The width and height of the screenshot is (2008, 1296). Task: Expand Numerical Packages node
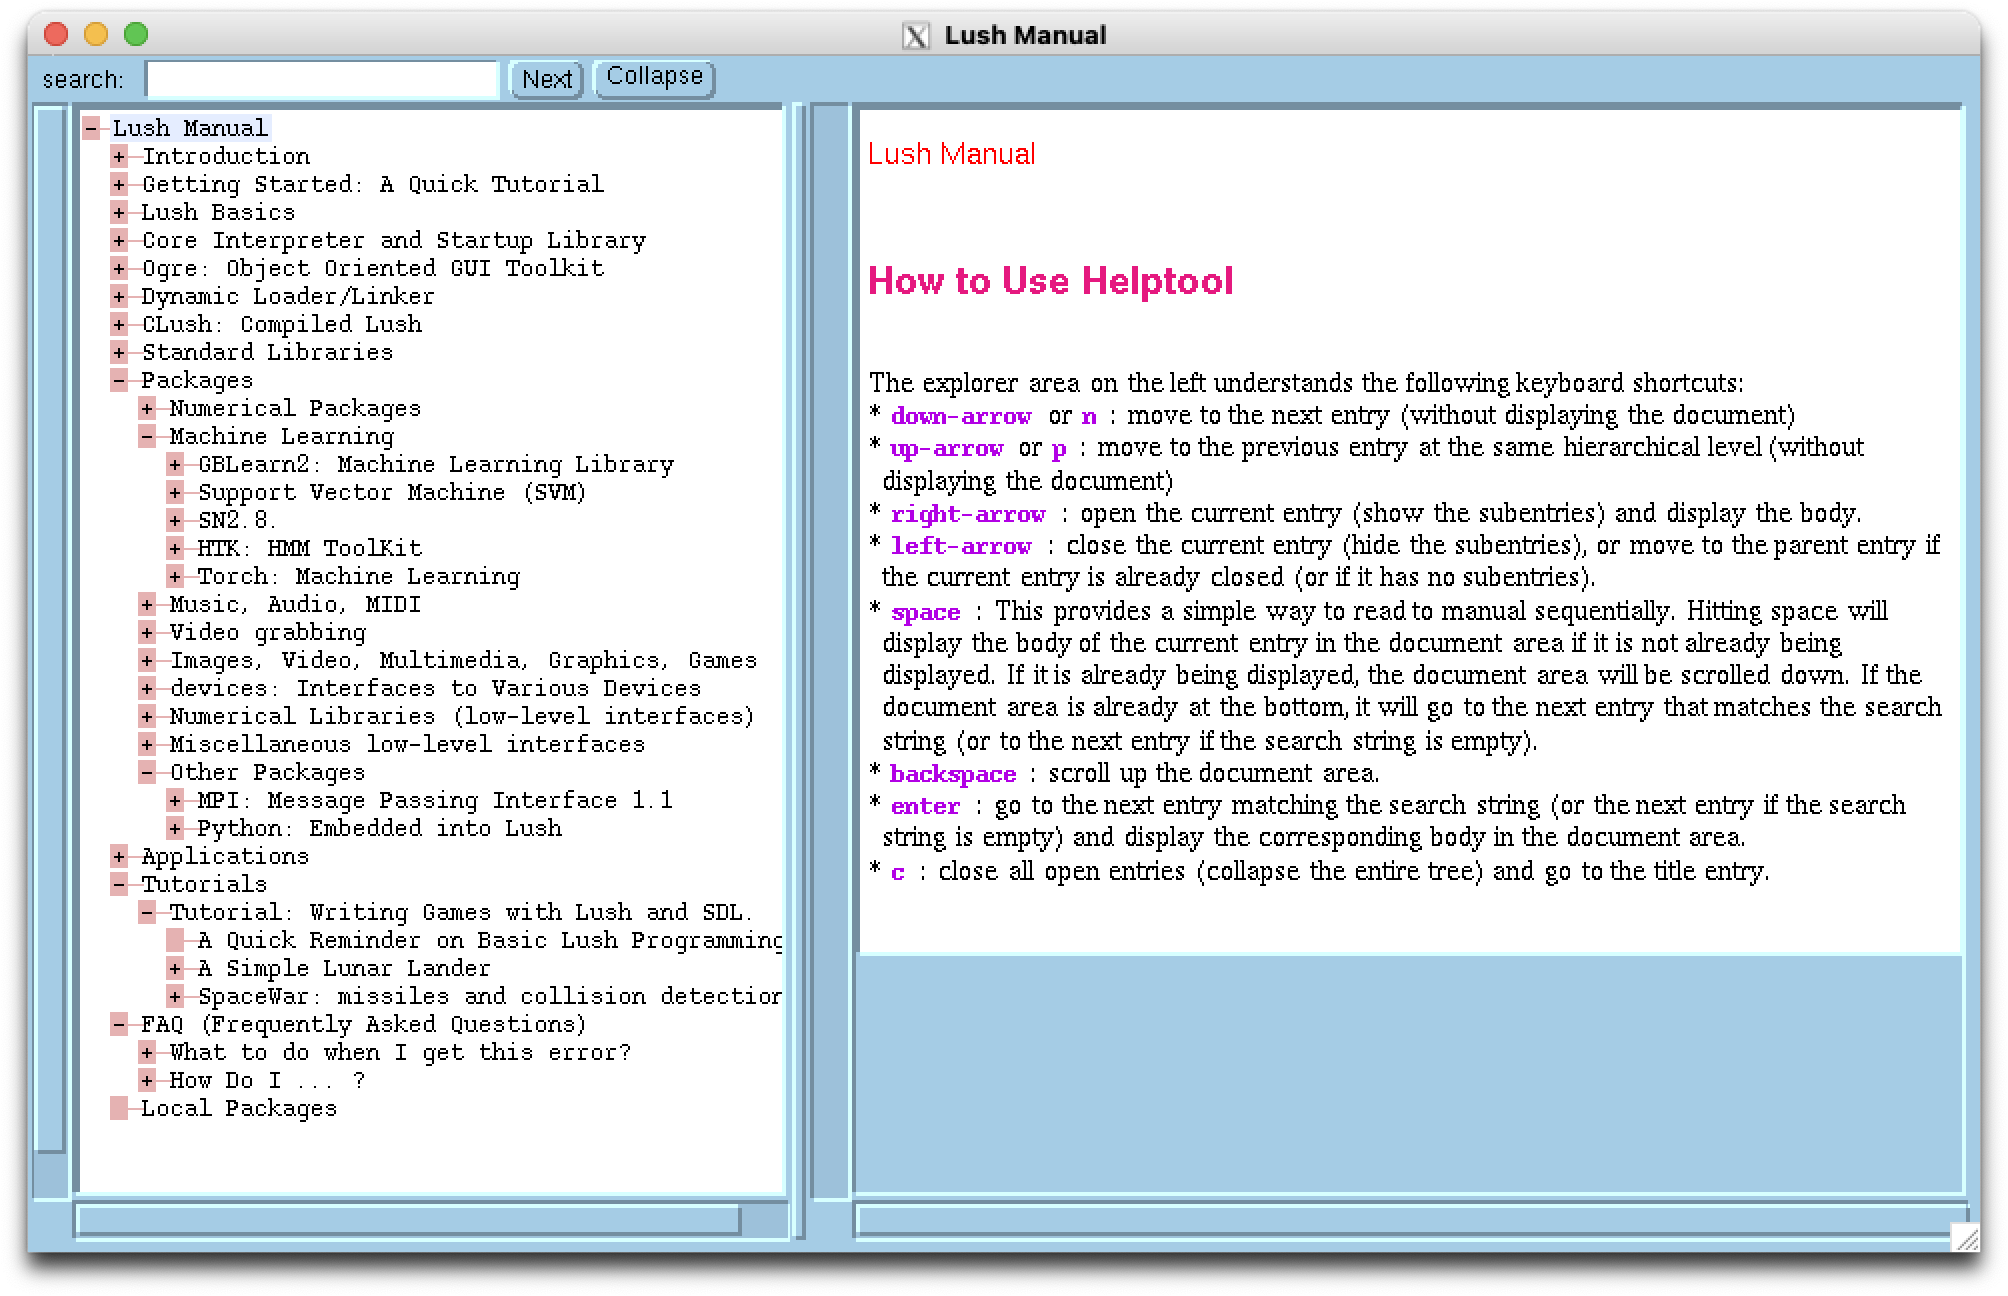147,408
